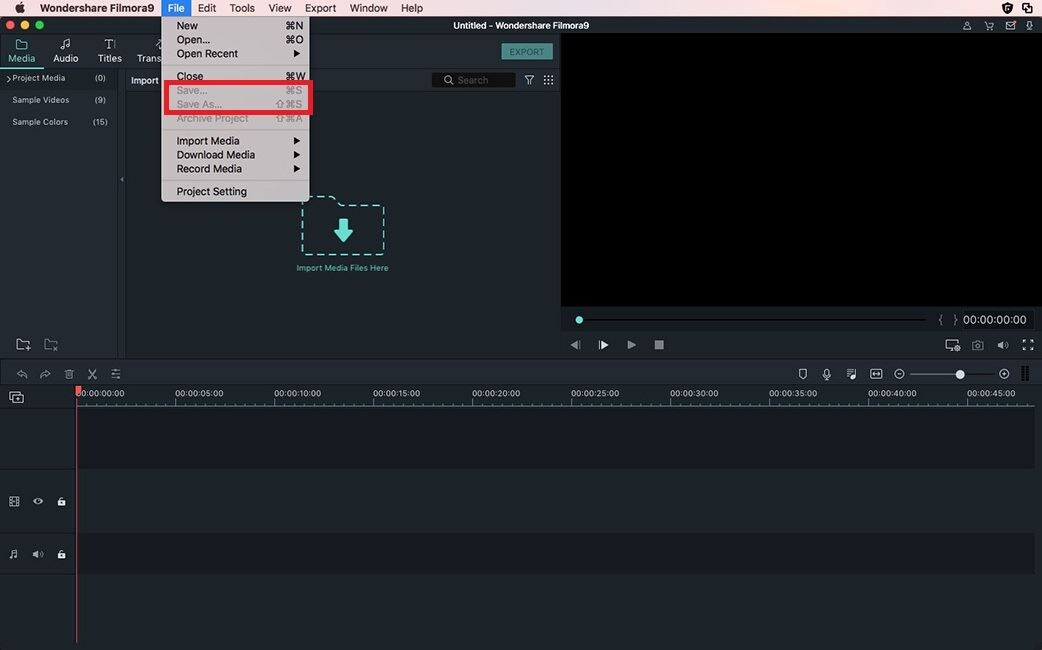The image size is (1042, 650).
Task: Click the scissors split icon
Action: [92, 374]
